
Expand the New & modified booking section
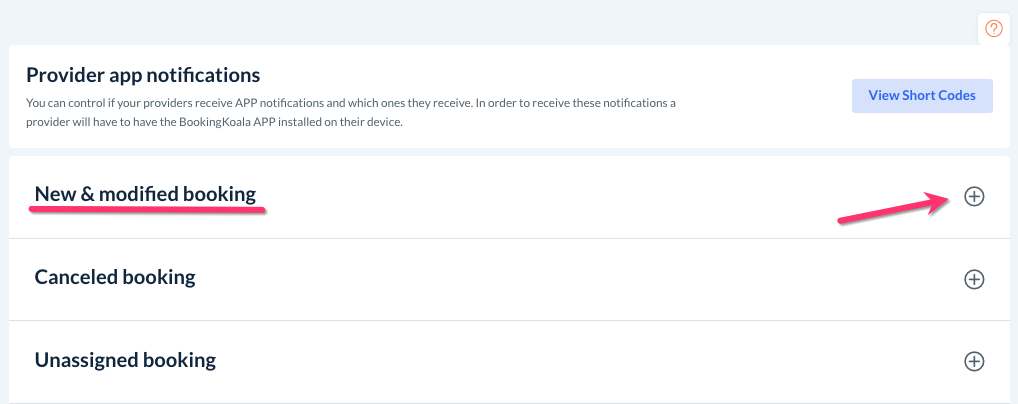(974, 197)
